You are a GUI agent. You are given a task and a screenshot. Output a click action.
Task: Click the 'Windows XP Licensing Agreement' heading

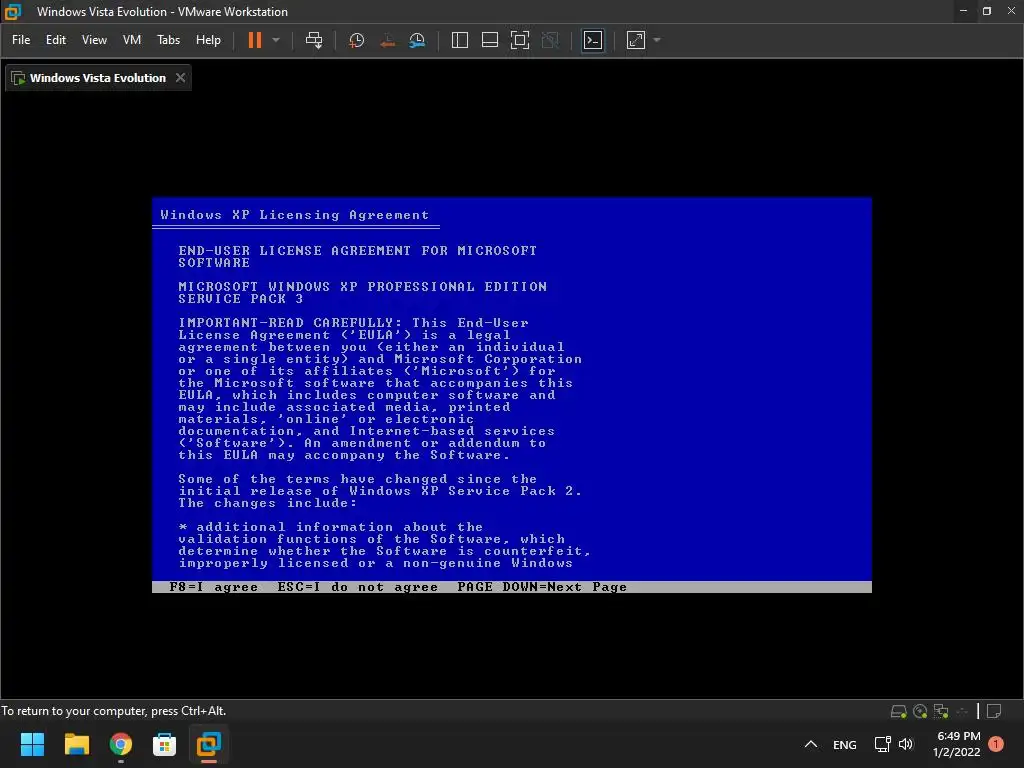295,215
